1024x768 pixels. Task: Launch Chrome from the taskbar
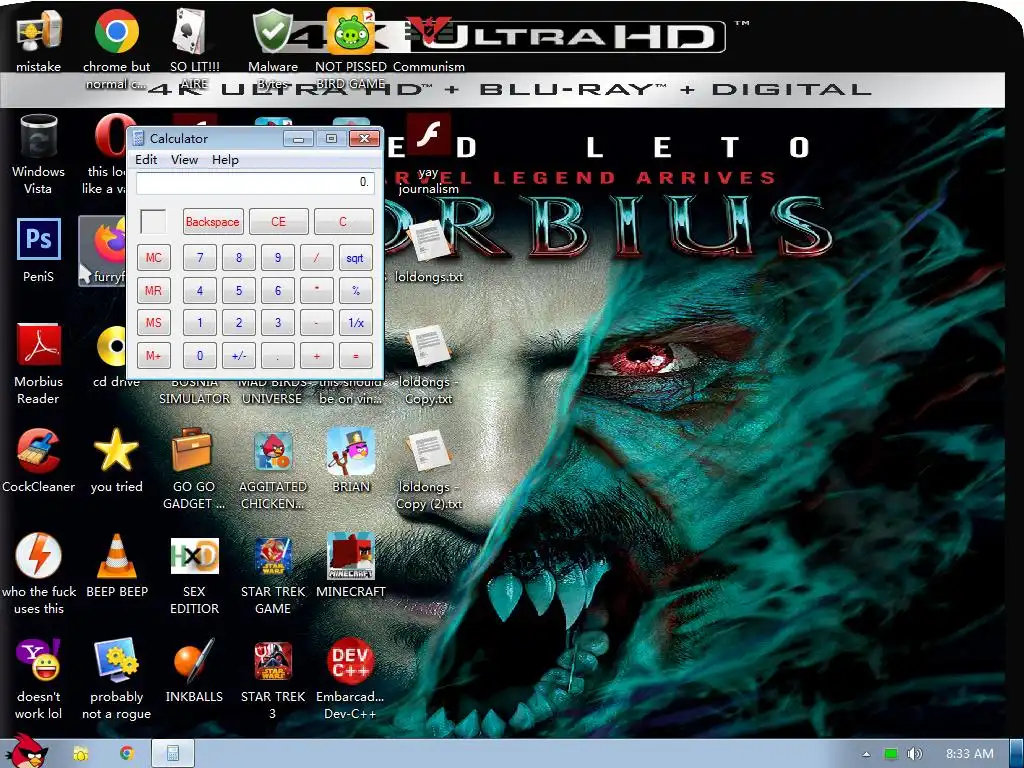click(127, 753)
